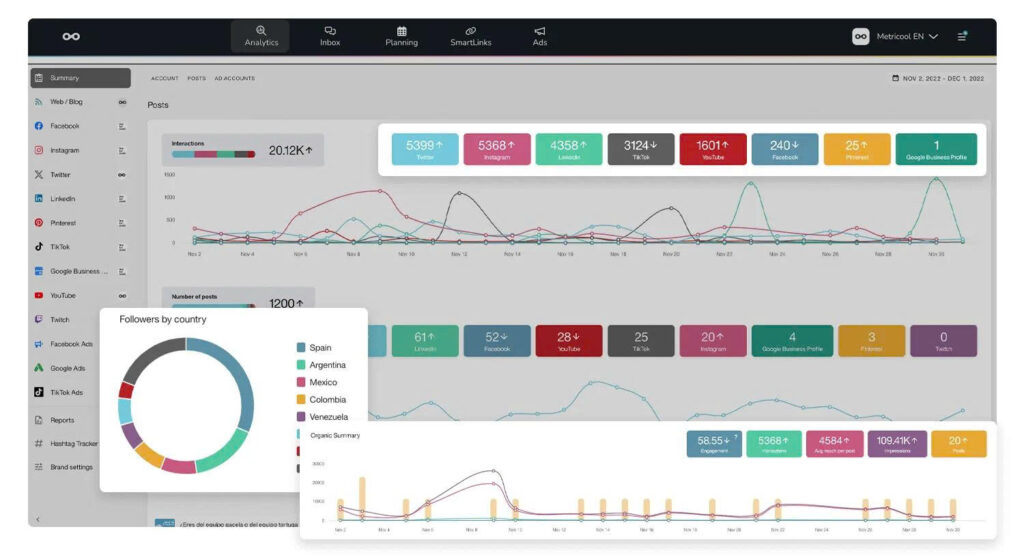The width and height of the screenshot is (1024, 555).
Task: Open the Metricool infinity logo home
Action: point(71,36)
